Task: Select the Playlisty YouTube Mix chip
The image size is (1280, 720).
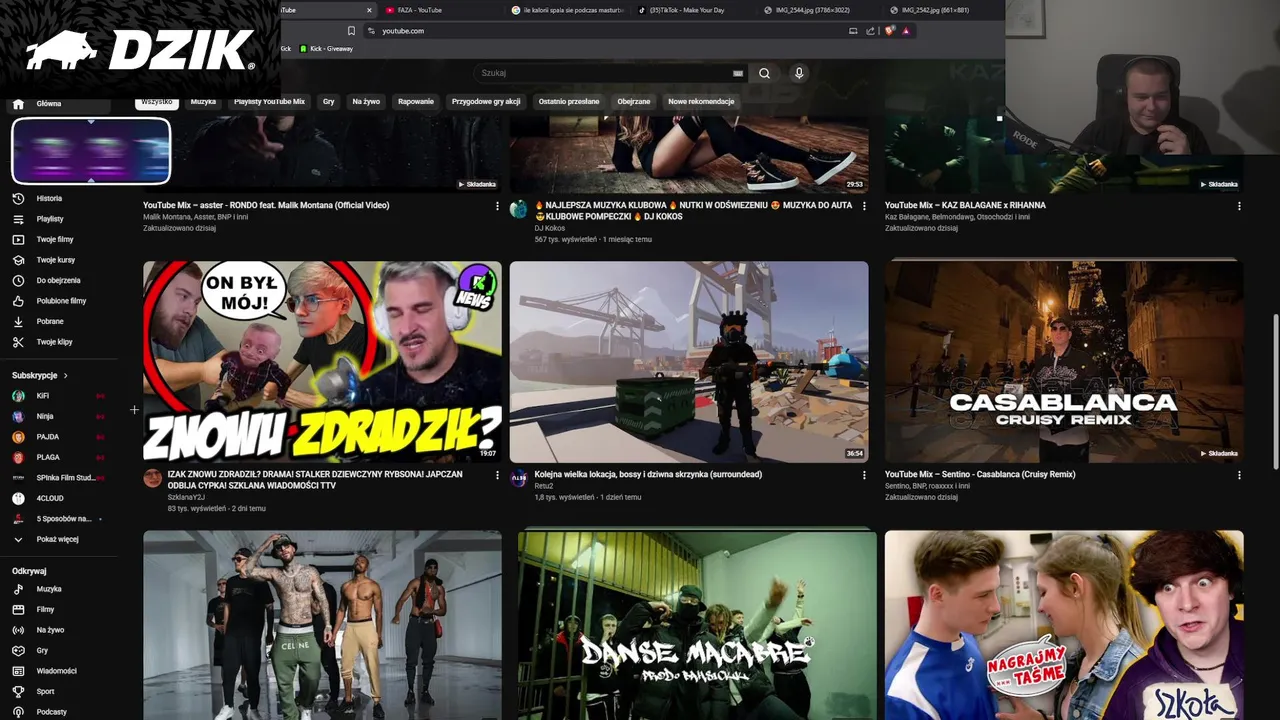Action: 269,102
